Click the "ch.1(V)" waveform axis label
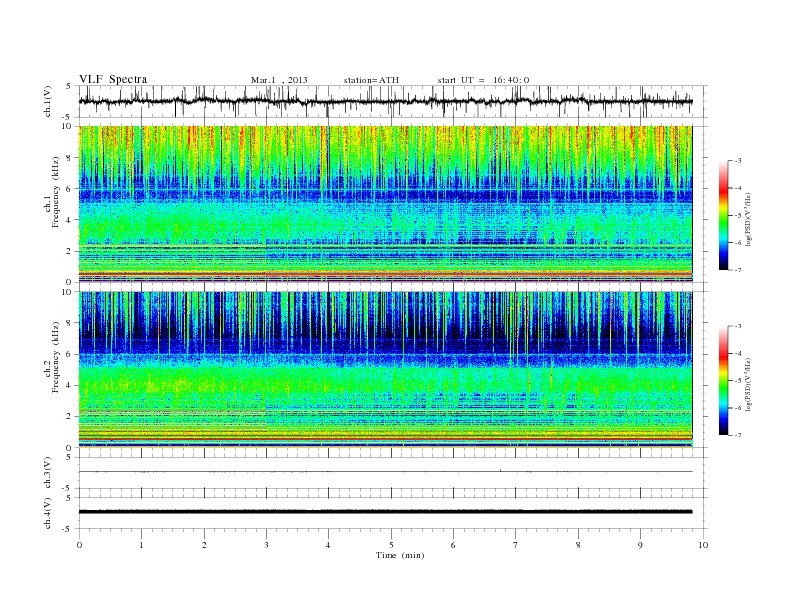The image size is (792, 612). pos(48,101)
